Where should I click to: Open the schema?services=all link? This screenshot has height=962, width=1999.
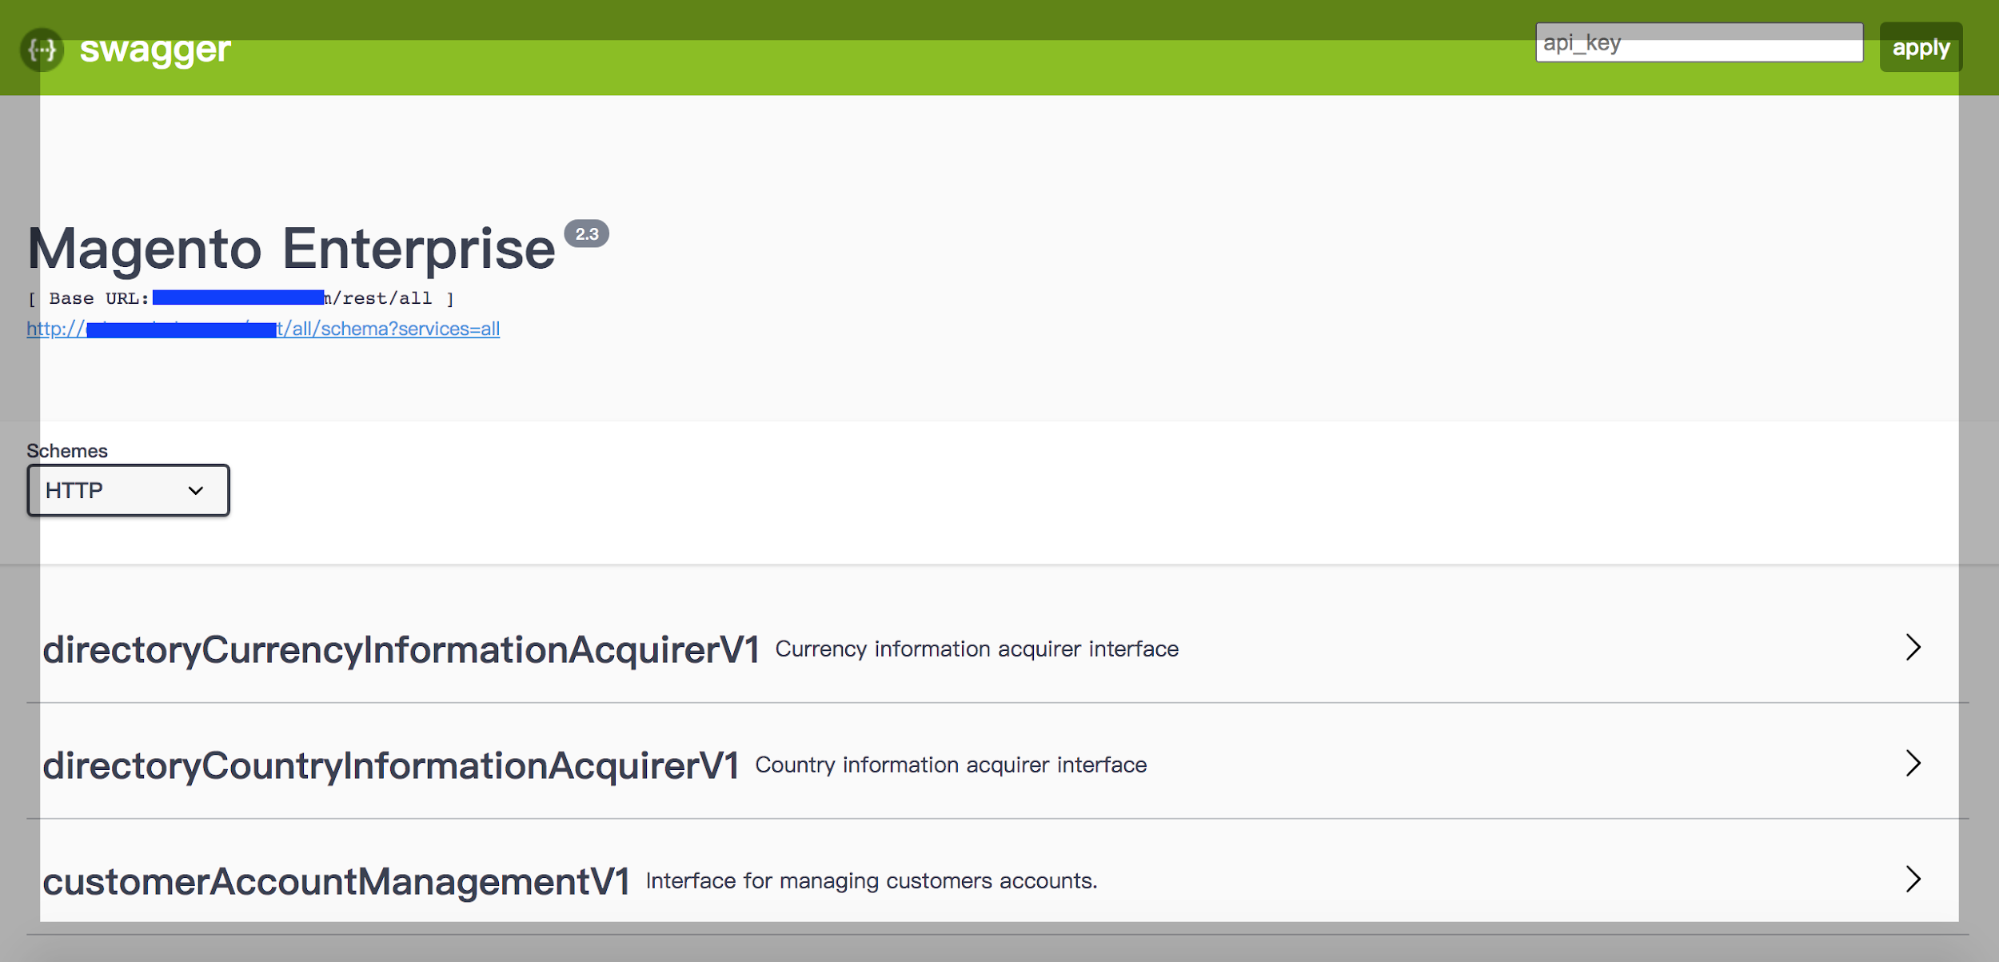click(390, 329)
